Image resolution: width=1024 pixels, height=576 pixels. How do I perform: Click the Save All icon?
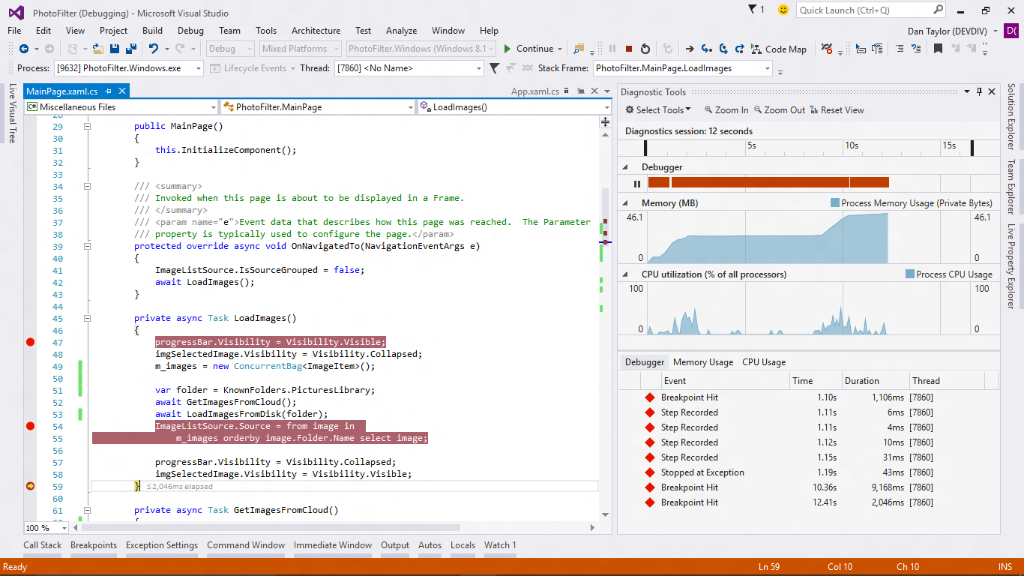click(131, 49)
